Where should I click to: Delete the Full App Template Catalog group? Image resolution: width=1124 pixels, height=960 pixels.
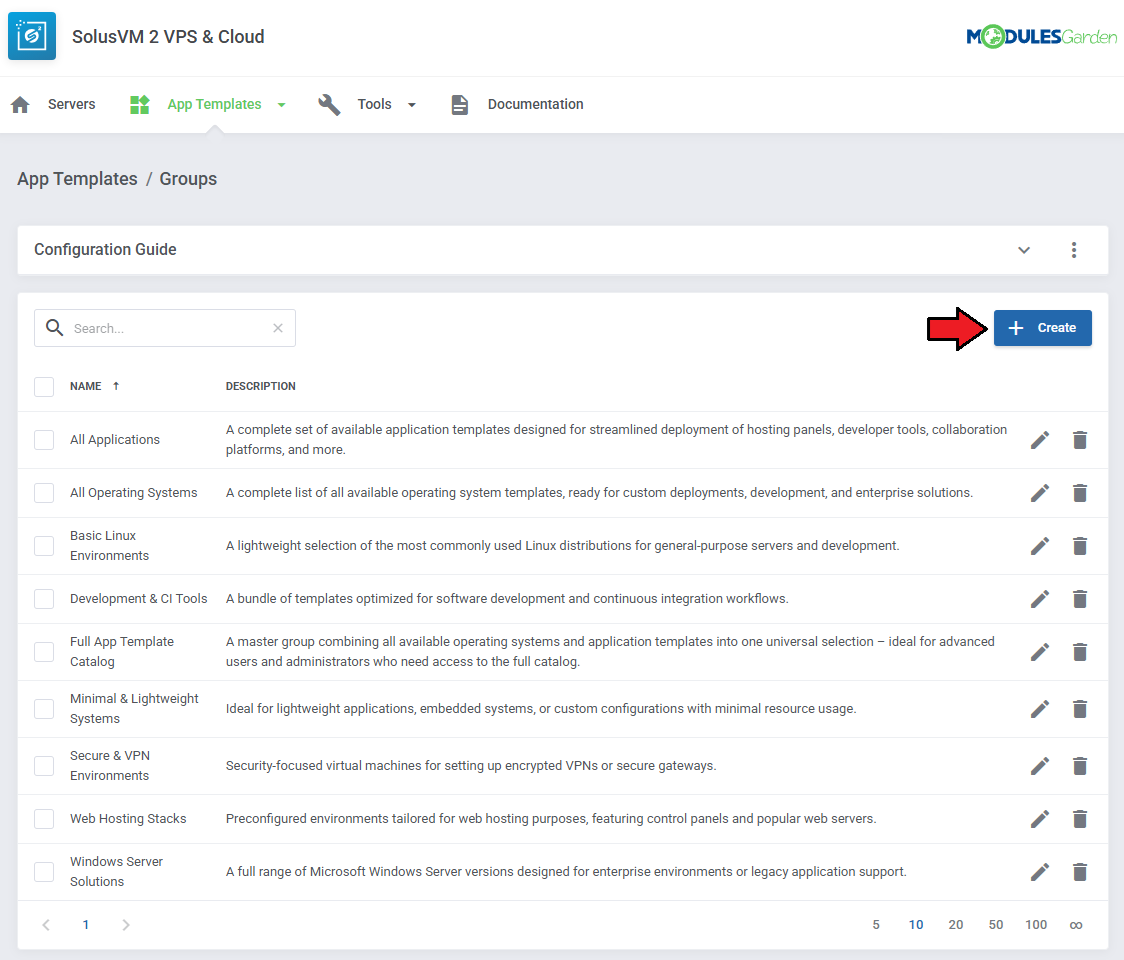[x=1080, y=652]
